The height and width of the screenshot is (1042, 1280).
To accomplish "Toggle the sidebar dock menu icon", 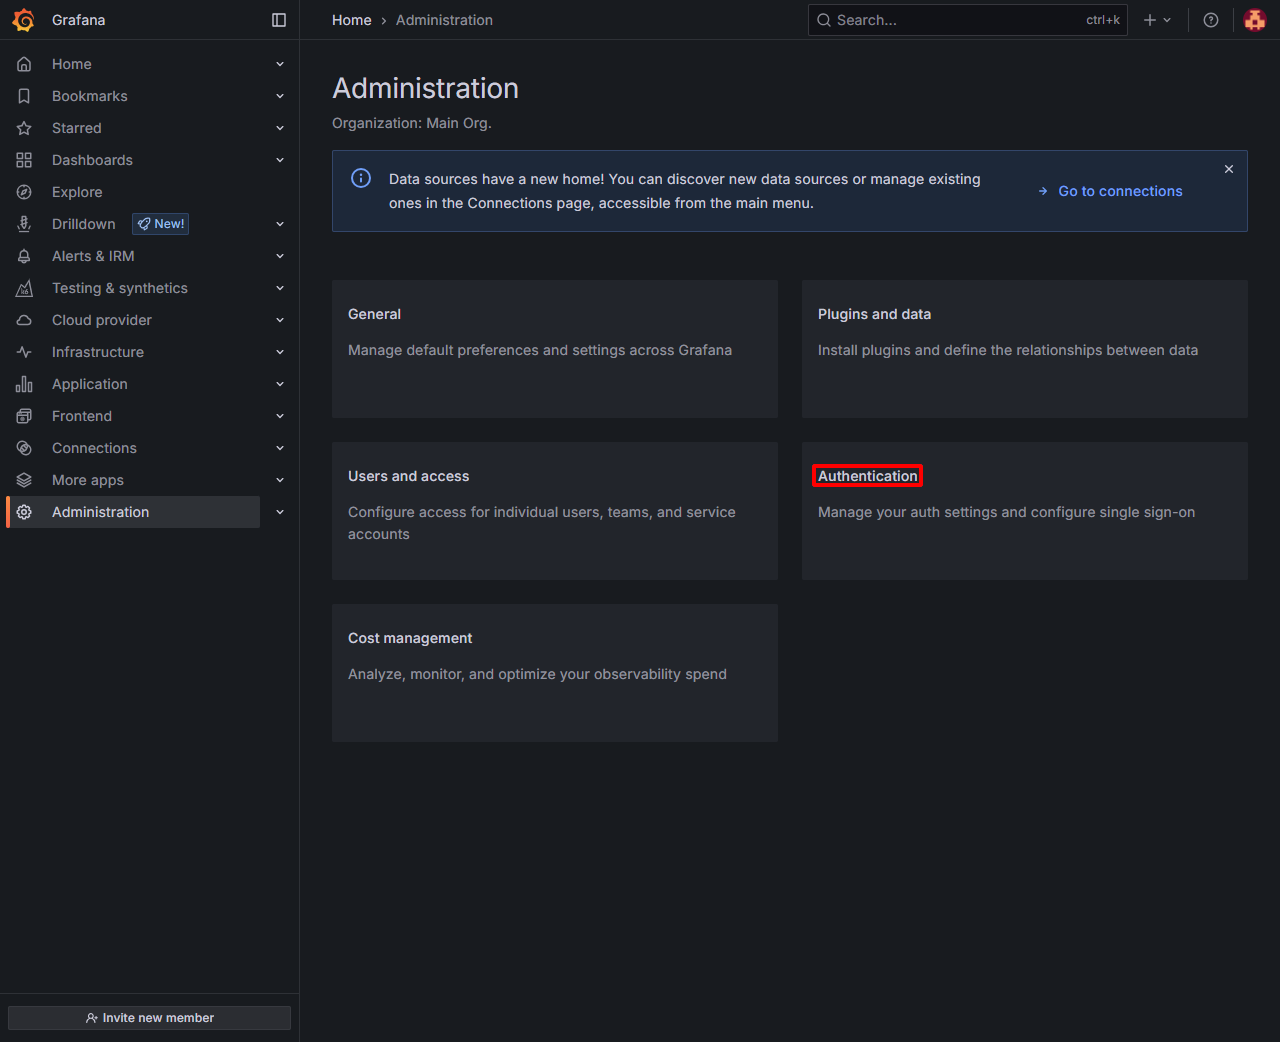I will pos(279,20).
